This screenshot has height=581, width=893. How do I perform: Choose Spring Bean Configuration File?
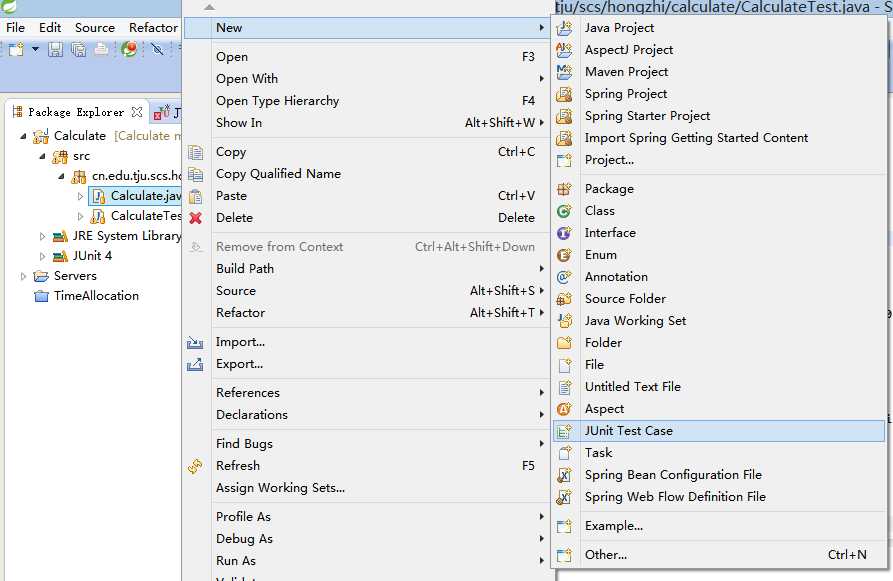(673, 475)
